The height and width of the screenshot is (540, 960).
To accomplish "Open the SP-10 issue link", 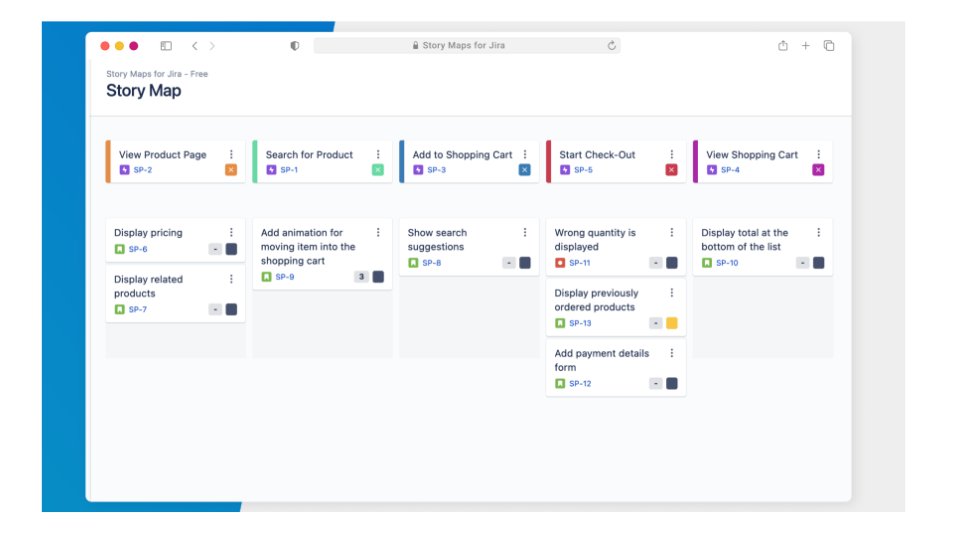I will pyautogui.click(x=727, y=263).
